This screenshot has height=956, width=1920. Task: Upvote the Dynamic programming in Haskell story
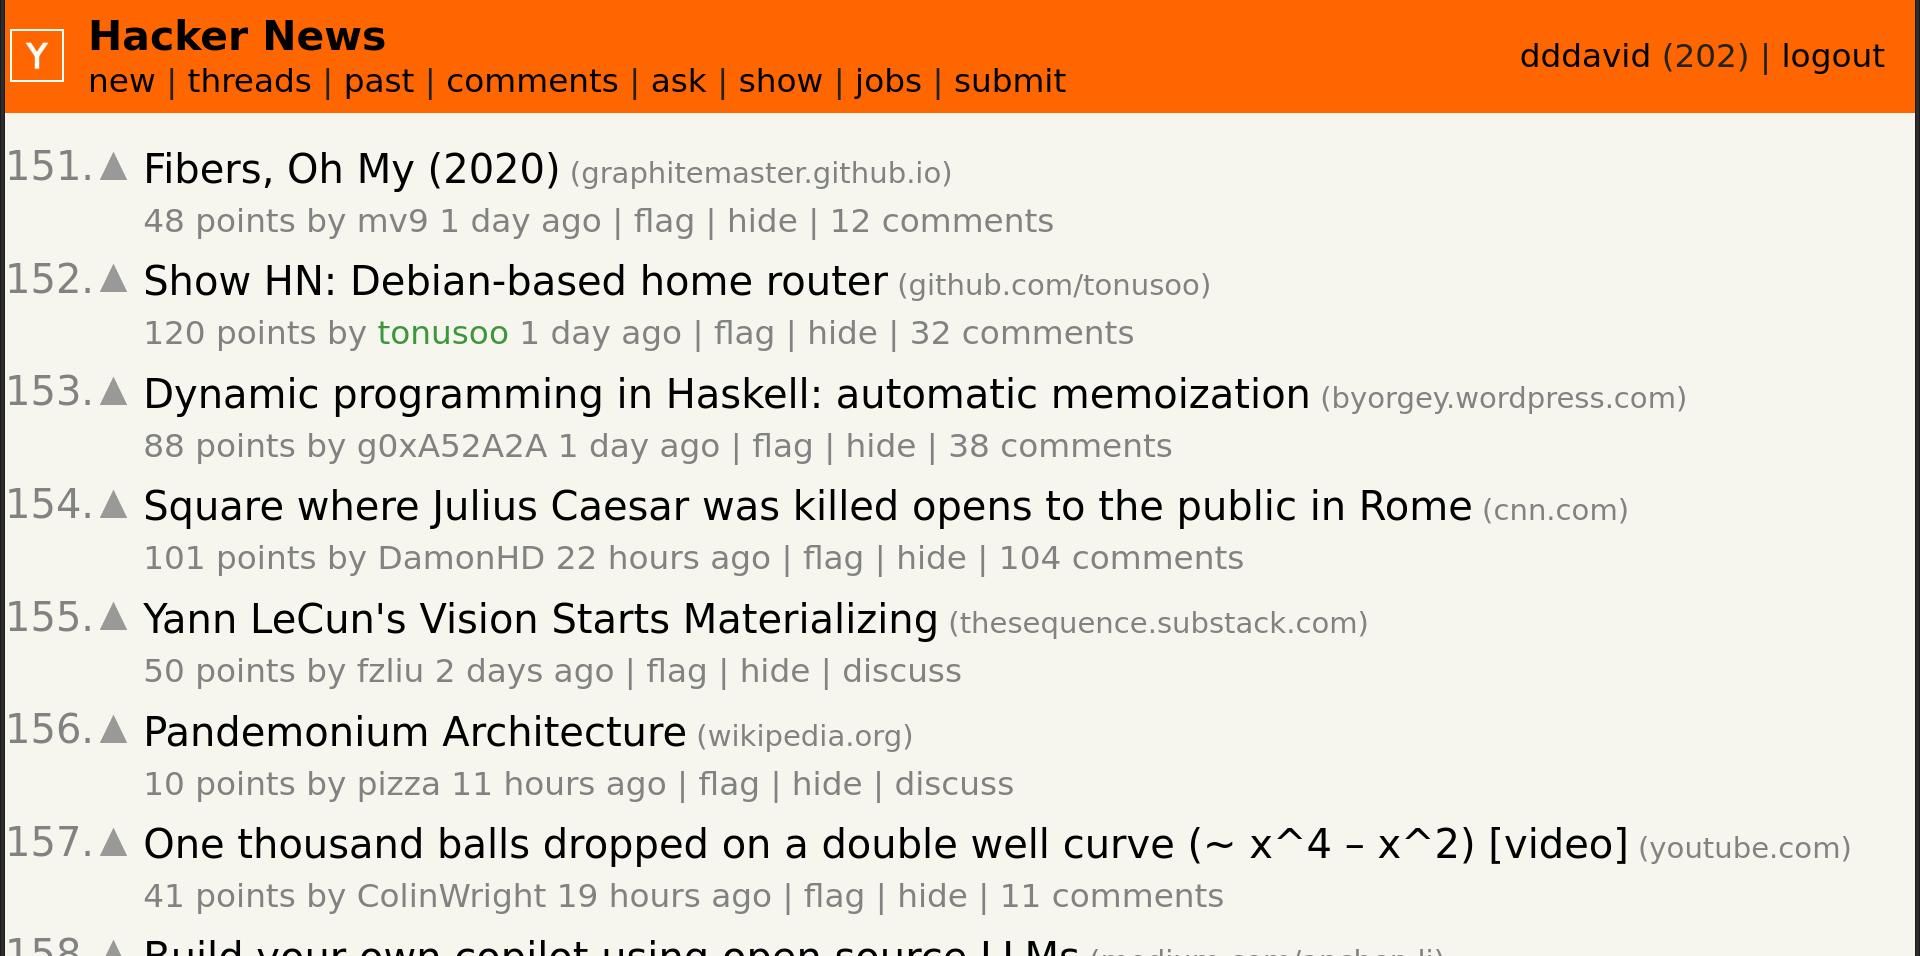[x=114, y=393]
